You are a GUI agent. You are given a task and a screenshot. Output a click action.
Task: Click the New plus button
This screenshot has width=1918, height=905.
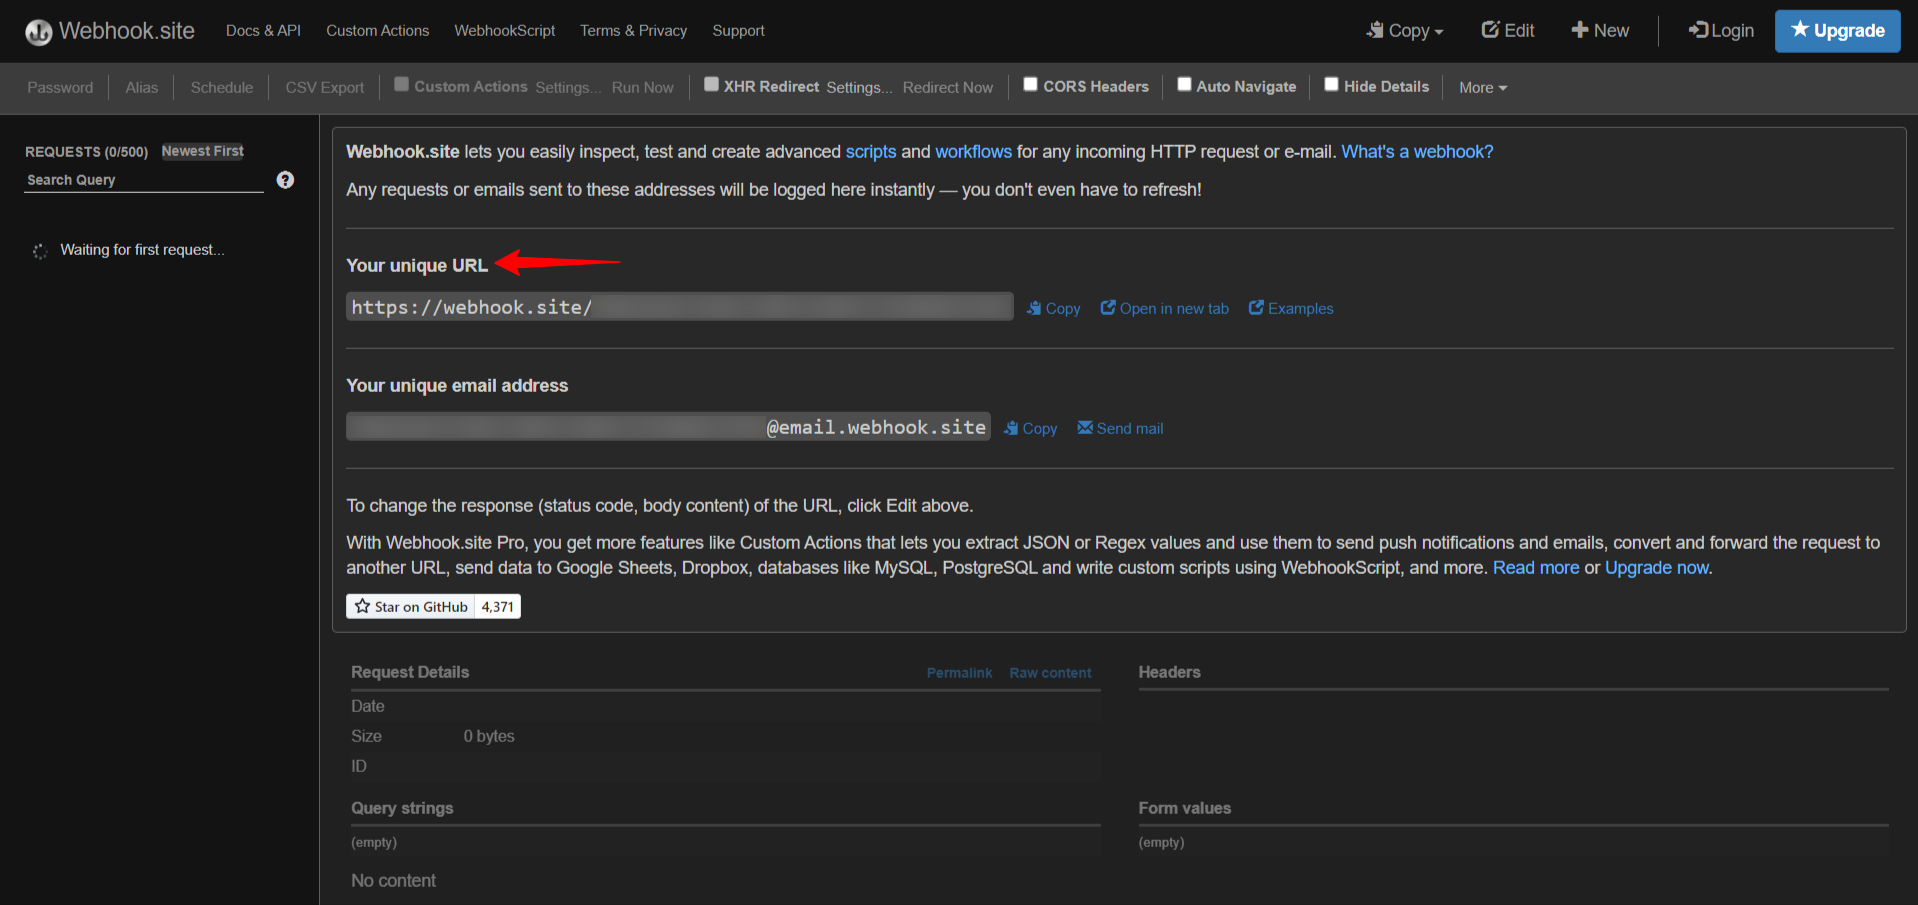pyautogui.click(x=1600, y=30)
